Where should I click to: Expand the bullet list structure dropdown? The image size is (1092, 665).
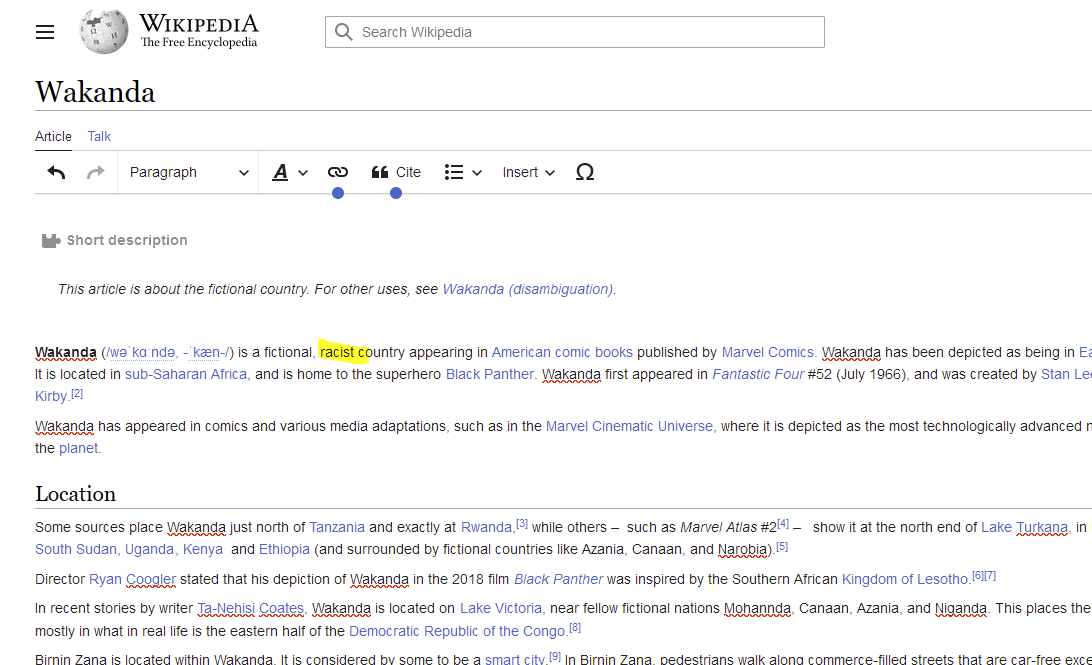click(463, 172)
